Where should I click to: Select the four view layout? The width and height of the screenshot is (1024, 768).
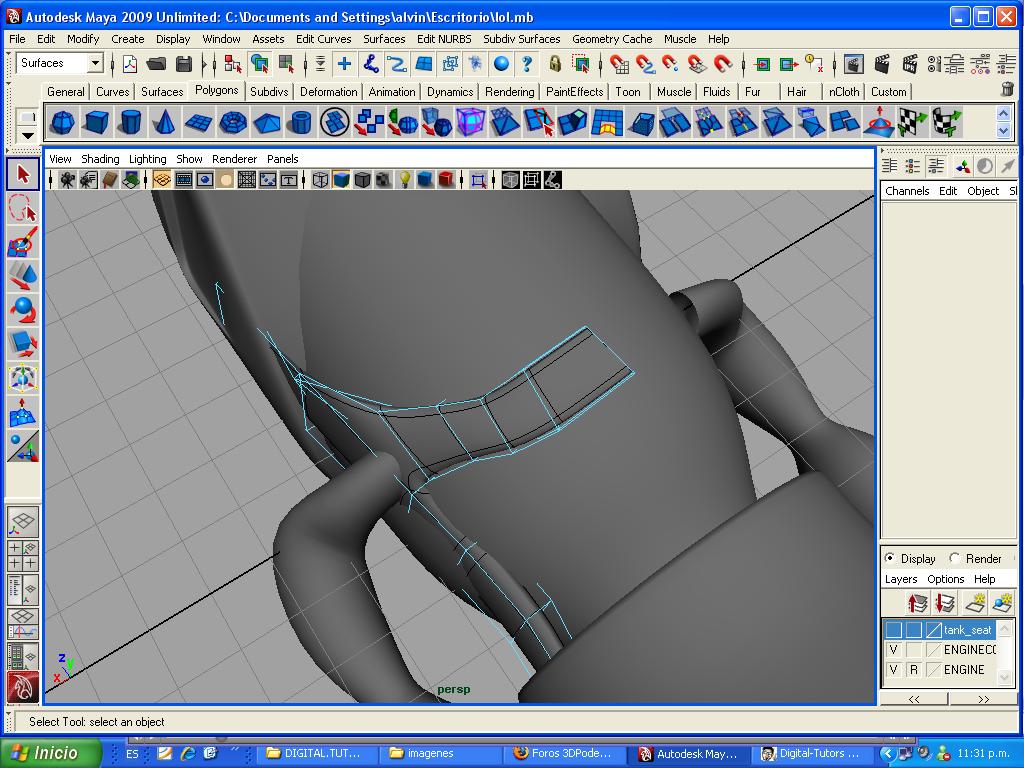pyautogui.click(x=23, y=555)
